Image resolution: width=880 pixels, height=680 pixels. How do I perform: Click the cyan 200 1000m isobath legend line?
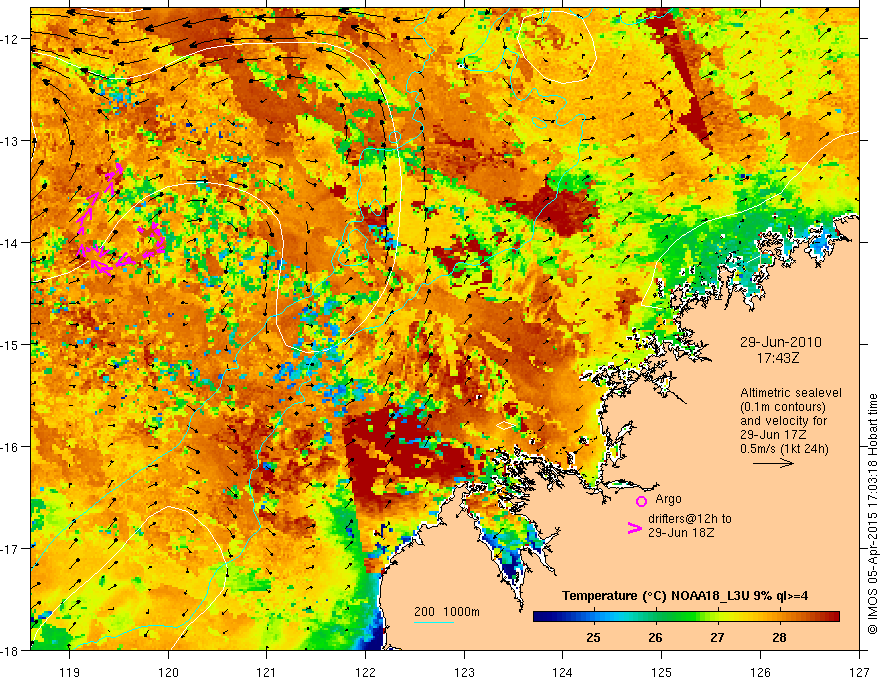coord(434,622)
